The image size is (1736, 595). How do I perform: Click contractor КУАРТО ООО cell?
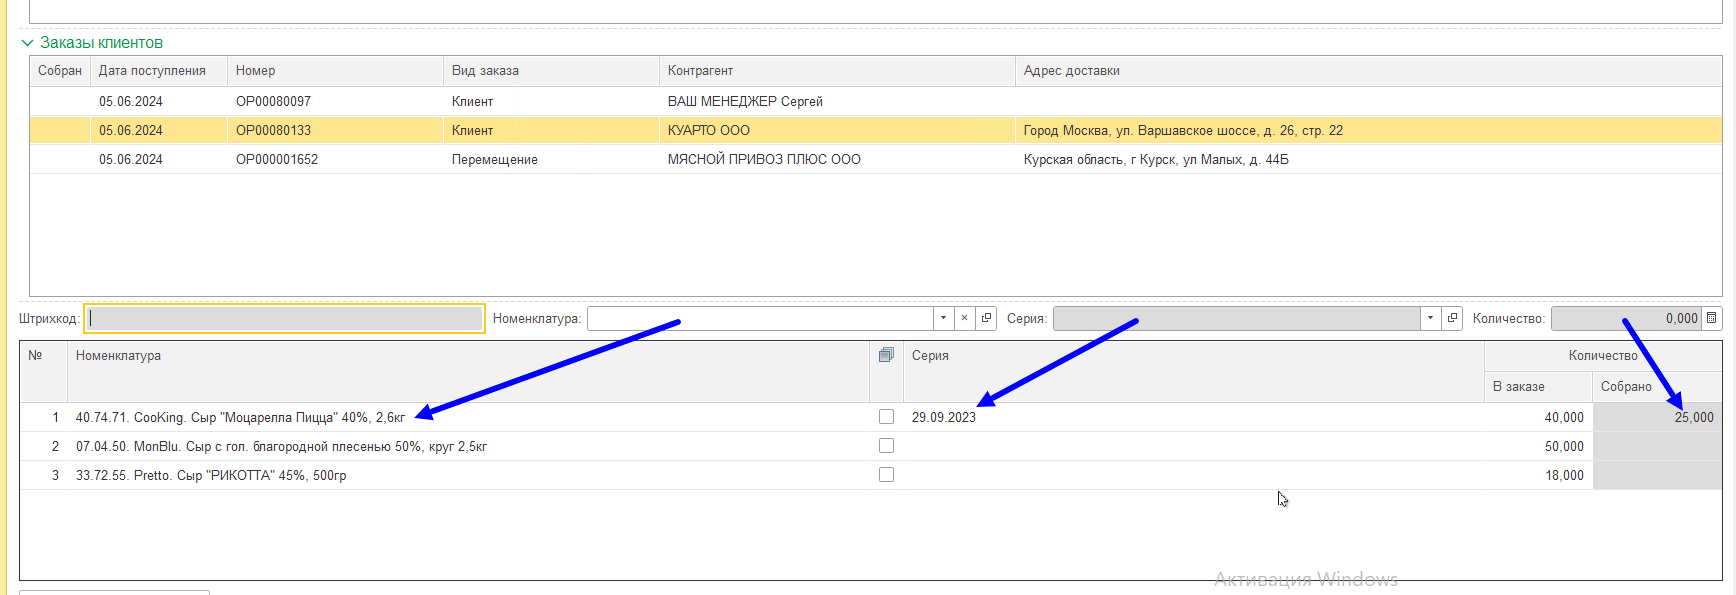pyautogui.click(x=837, y=130)
